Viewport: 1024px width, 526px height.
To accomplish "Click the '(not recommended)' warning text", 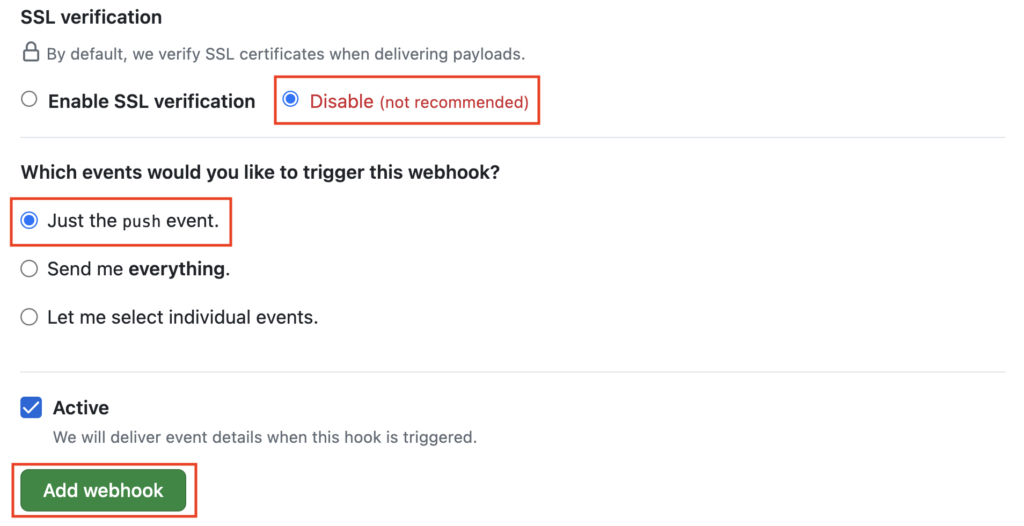I will point(455,102).
